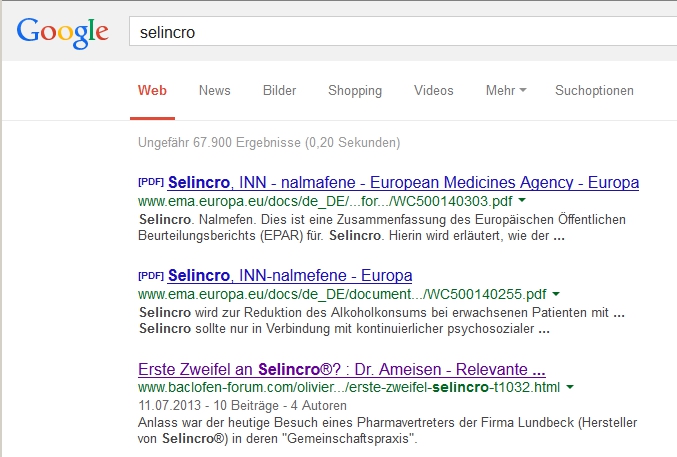The width and height of the screenshot is (677, 457).
Task: Switch to the News tab
Action: coord(214,90)
